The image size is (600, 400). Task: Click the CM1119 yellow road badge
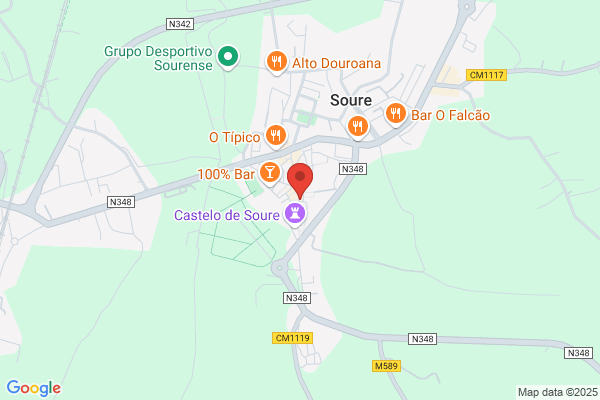pyautogui.click(x=293, y=338)
